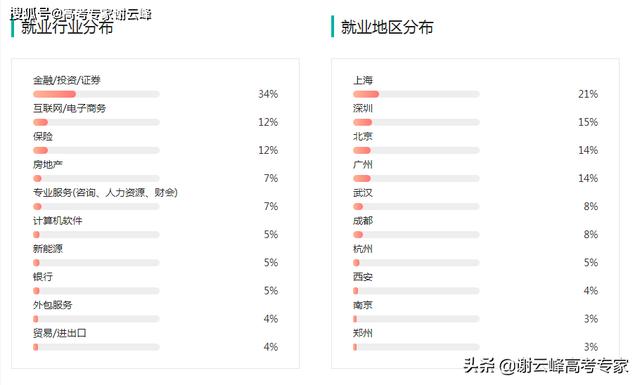Select the 北京 city label
640x385 pixels.
click(x=363, y=136)
